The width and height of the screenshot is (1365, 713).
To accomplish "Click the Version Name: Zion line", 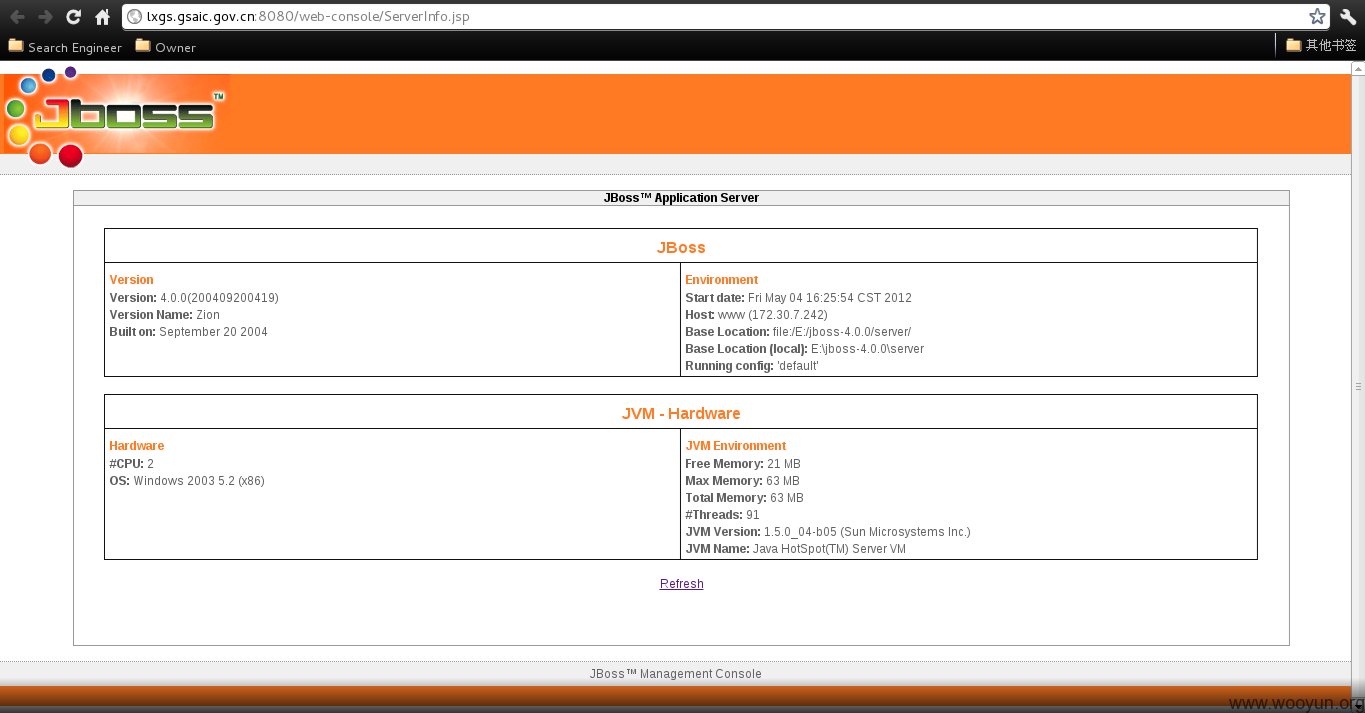I will point(164,315).
